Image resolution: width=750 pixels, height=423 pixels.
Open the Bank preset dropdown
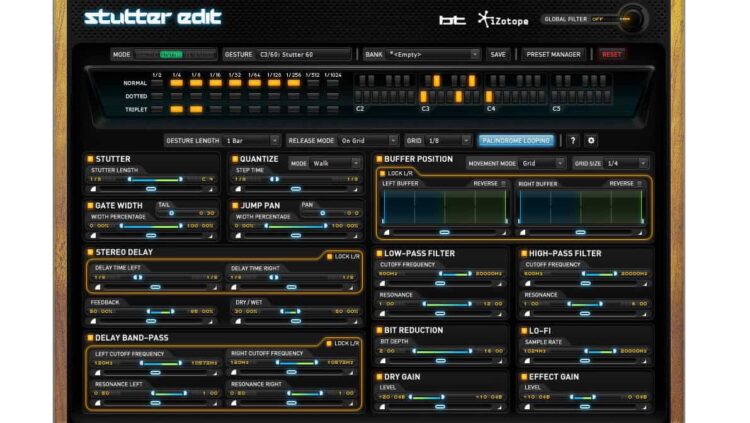433,55
